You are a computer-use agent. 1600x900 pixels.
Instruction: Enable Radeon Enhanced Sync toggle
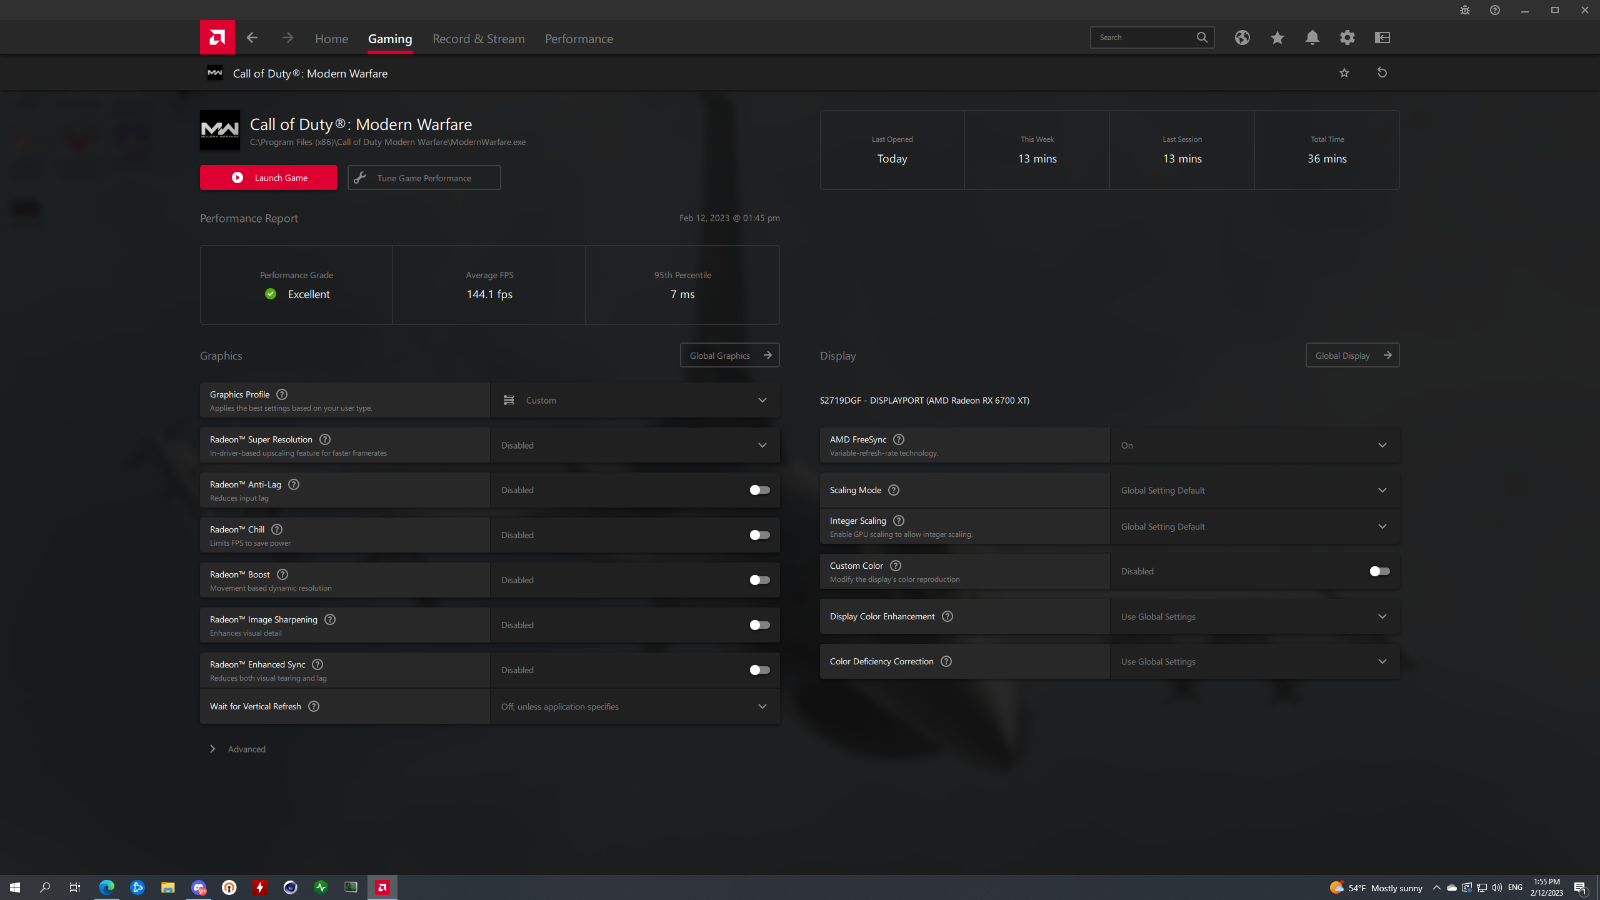pyautogui.click(x=760, y=670)
